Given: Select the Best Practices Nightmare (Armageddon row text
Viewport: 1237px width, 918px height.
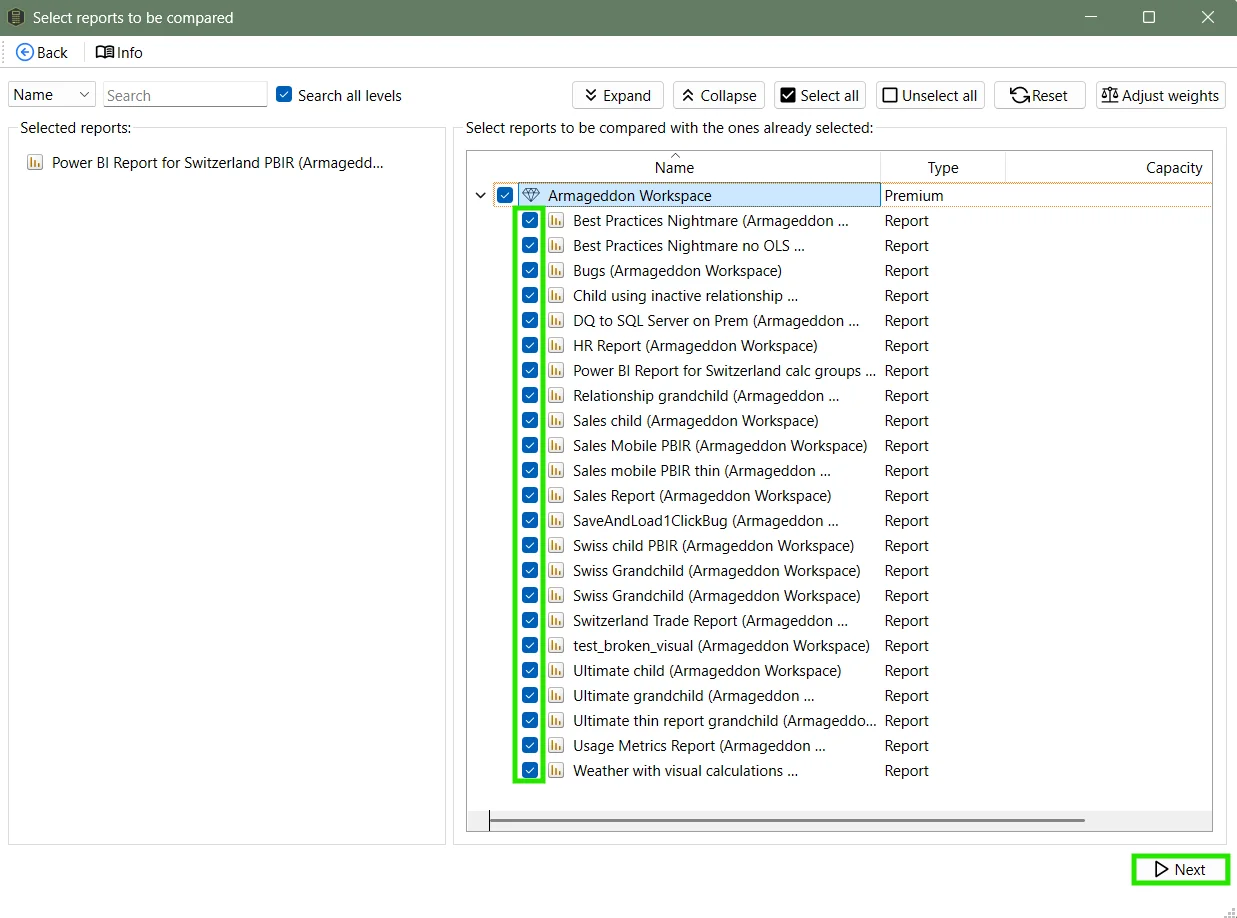Looking at the screenshot, I should point(710,221).
